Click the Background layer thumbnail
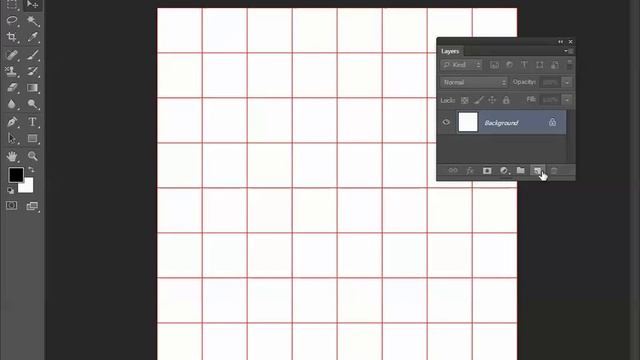Image resolution: width=640 pixels, height=360 pixels. coord(468,122)
